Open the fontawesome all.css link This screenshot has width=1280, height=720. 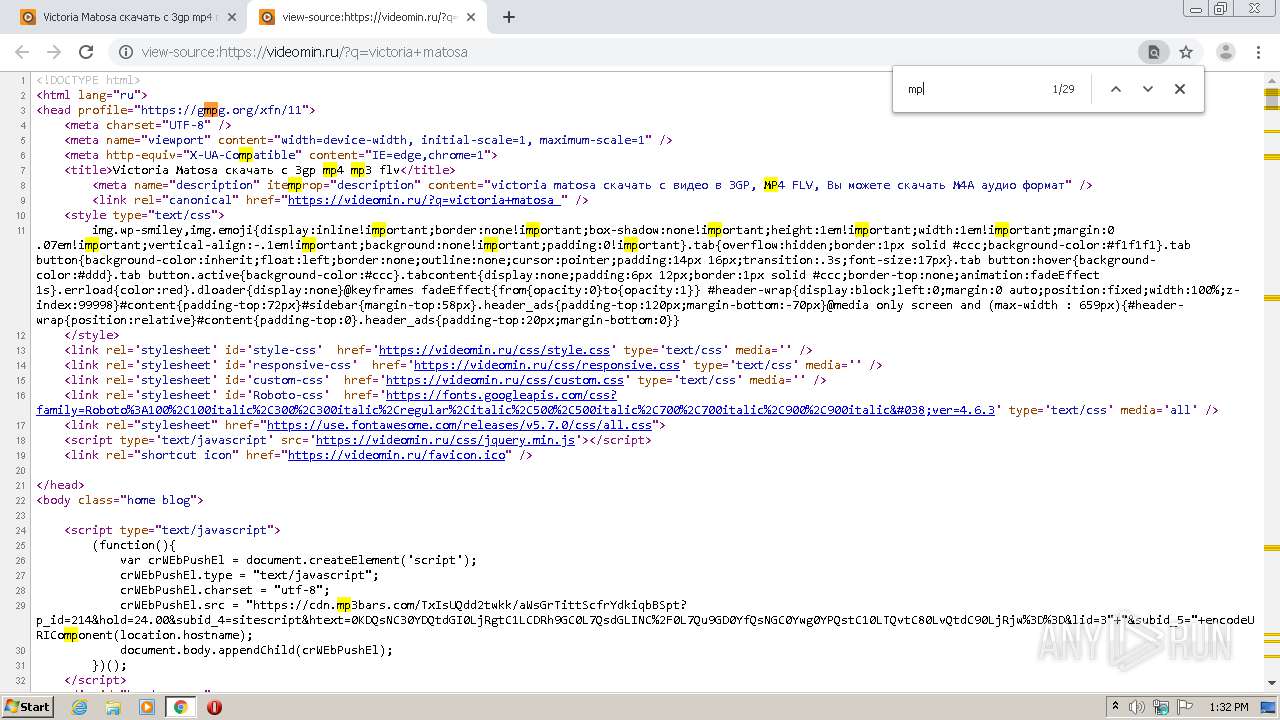pyautogui.click(x=459, y=425)
